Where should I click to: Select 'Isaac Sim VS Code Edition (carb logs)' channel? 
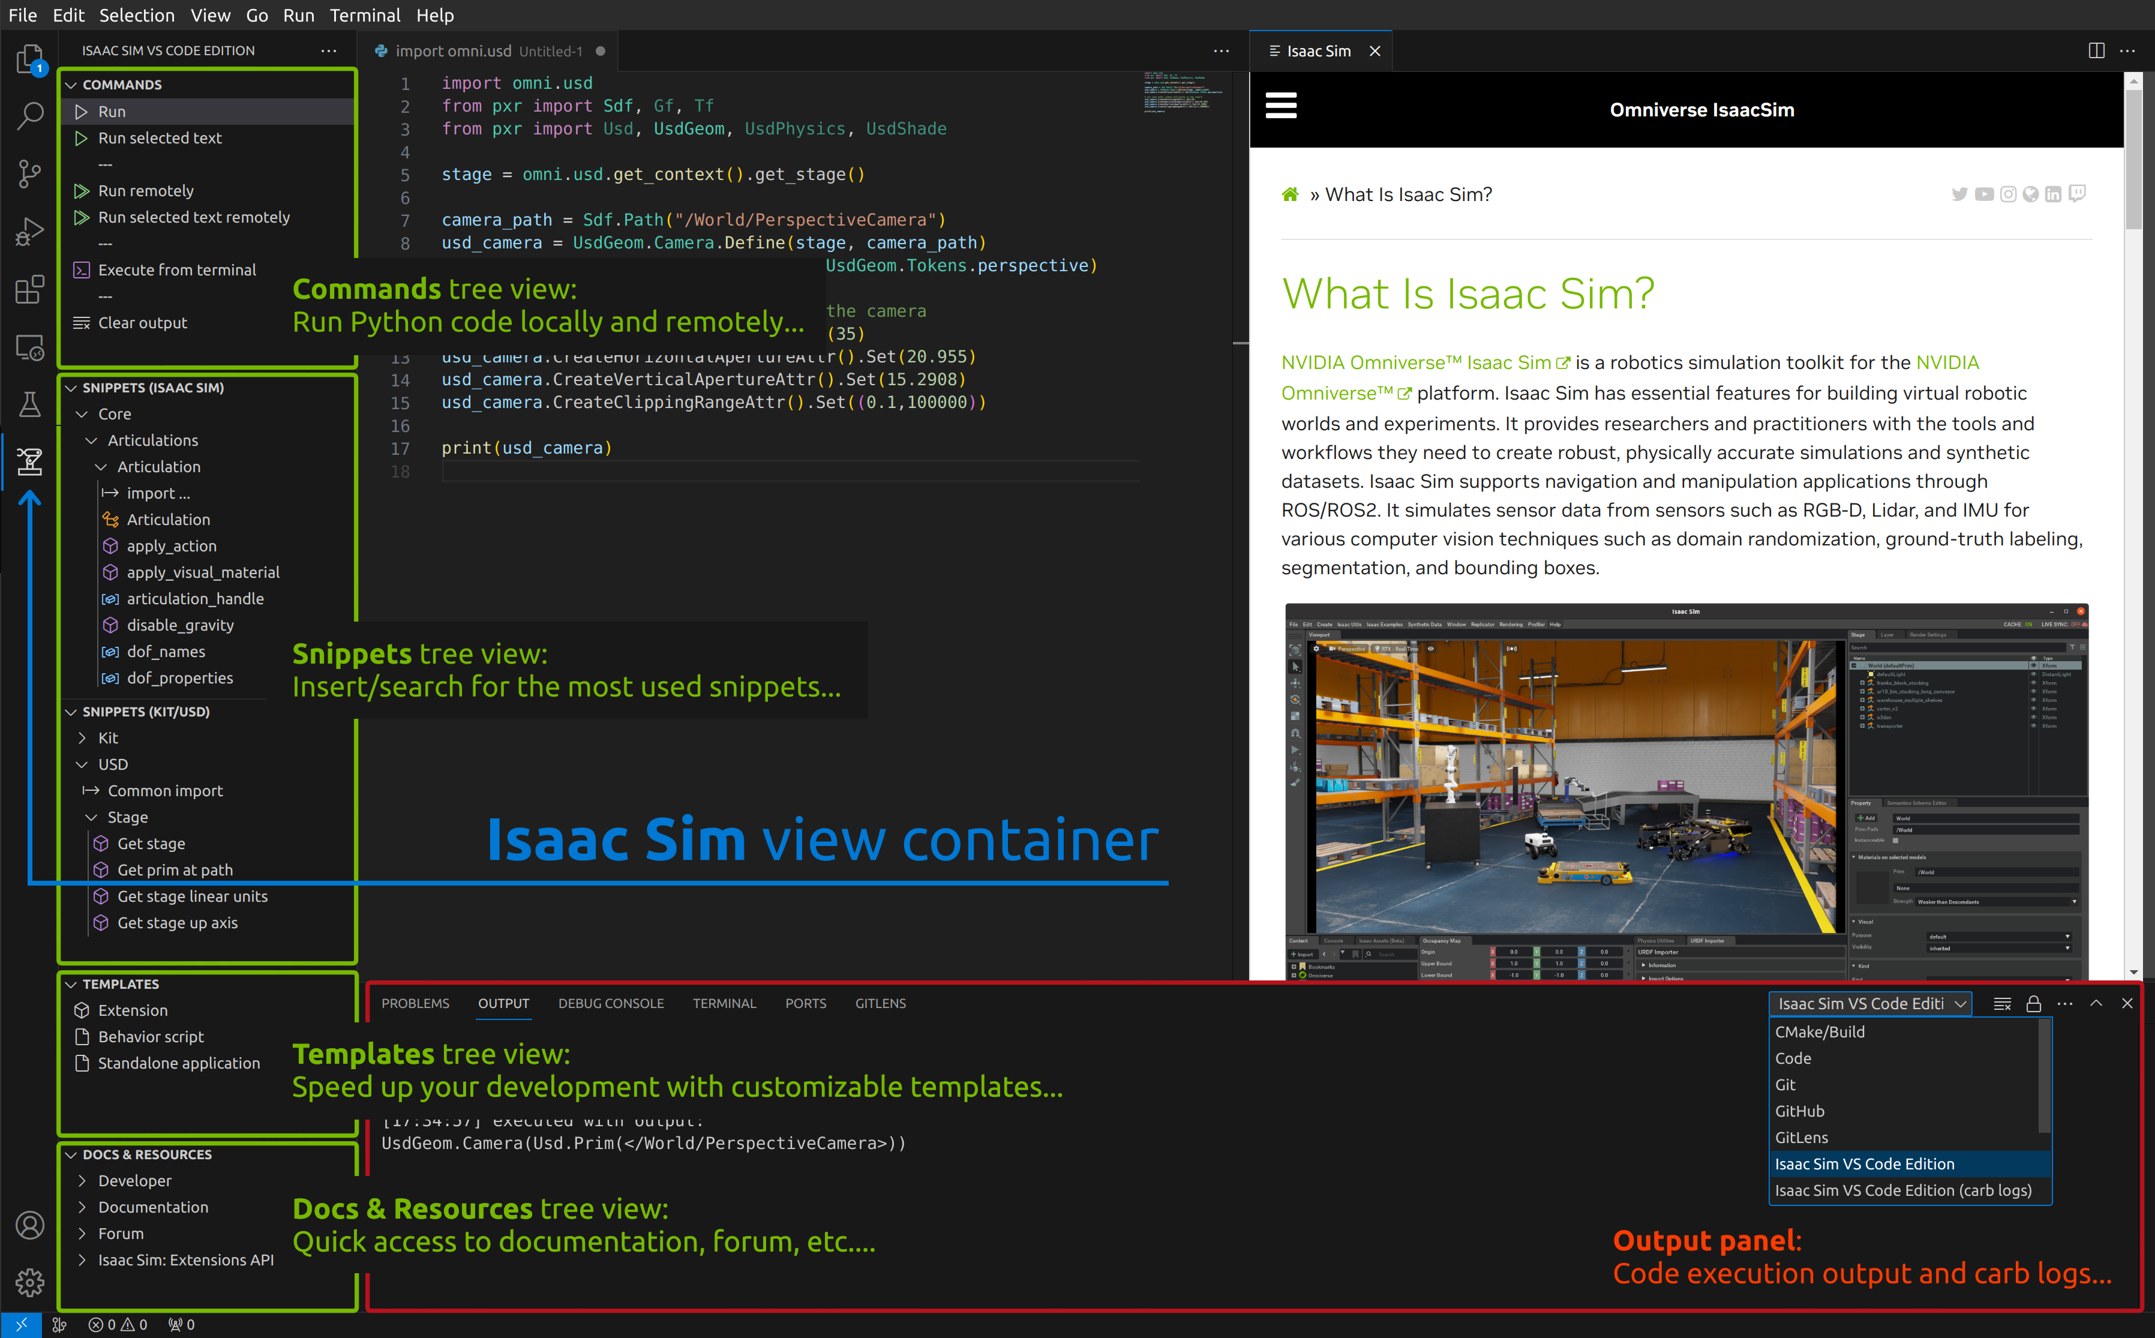[1902, 1190]
